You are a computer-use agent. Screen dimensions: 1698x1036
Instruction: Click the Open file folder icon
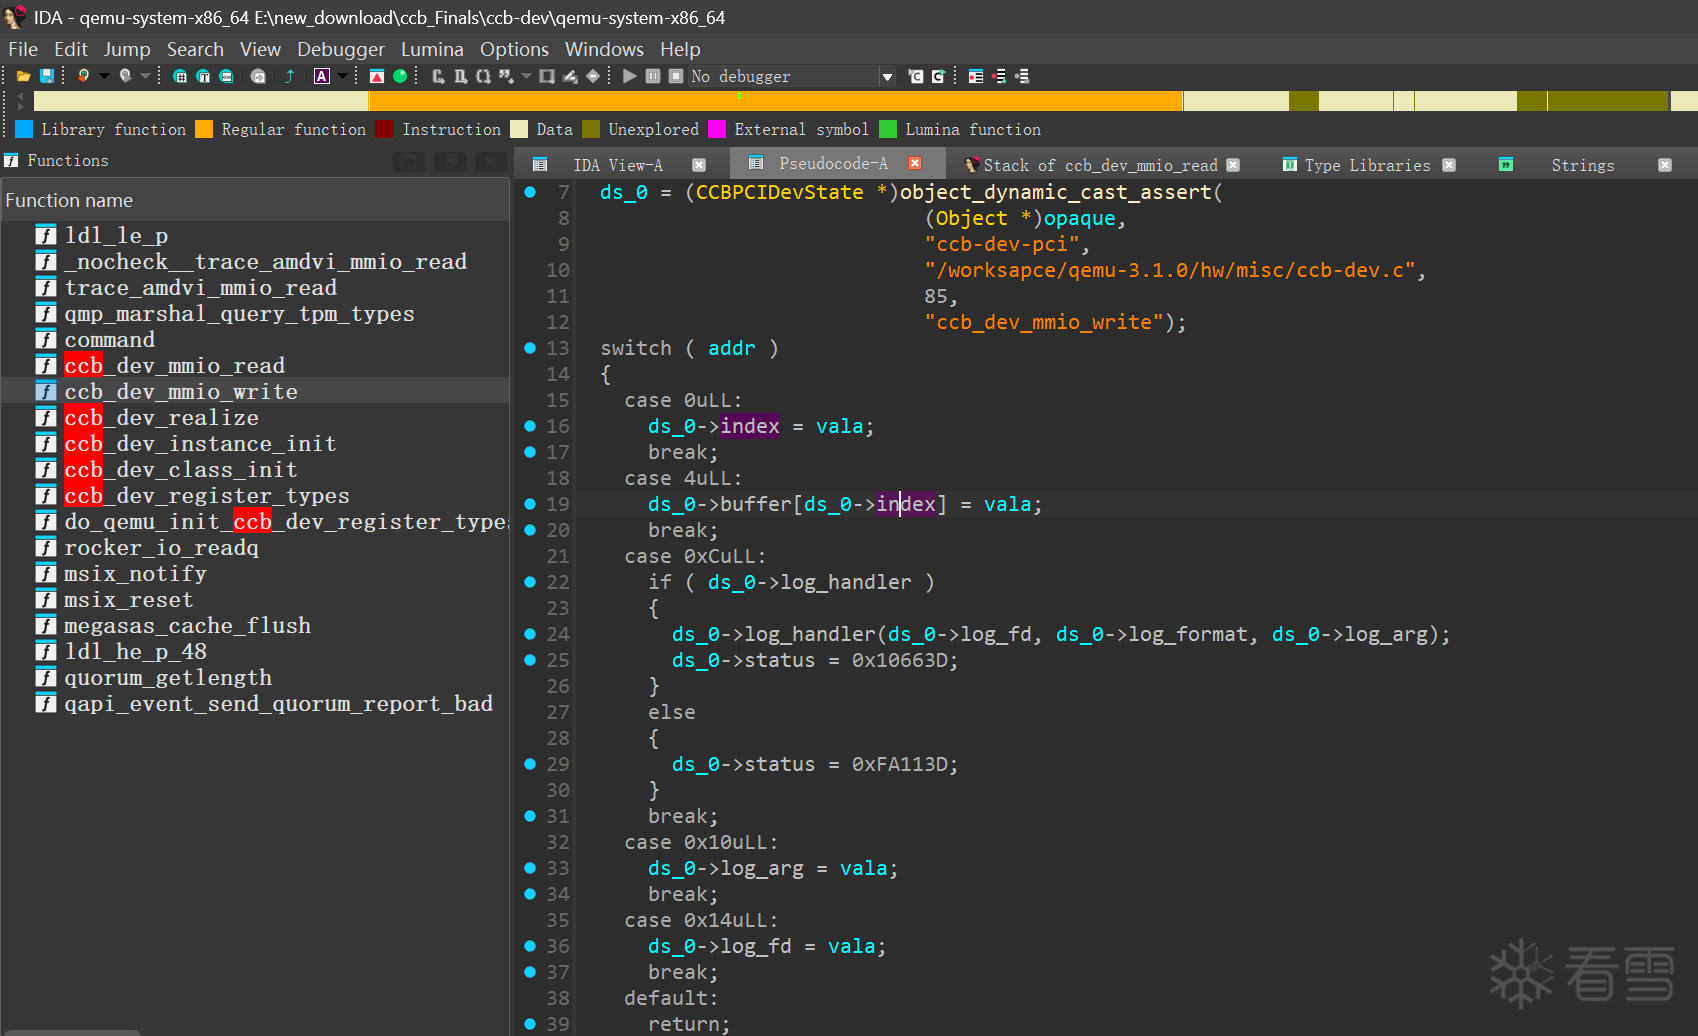(23, 76)
